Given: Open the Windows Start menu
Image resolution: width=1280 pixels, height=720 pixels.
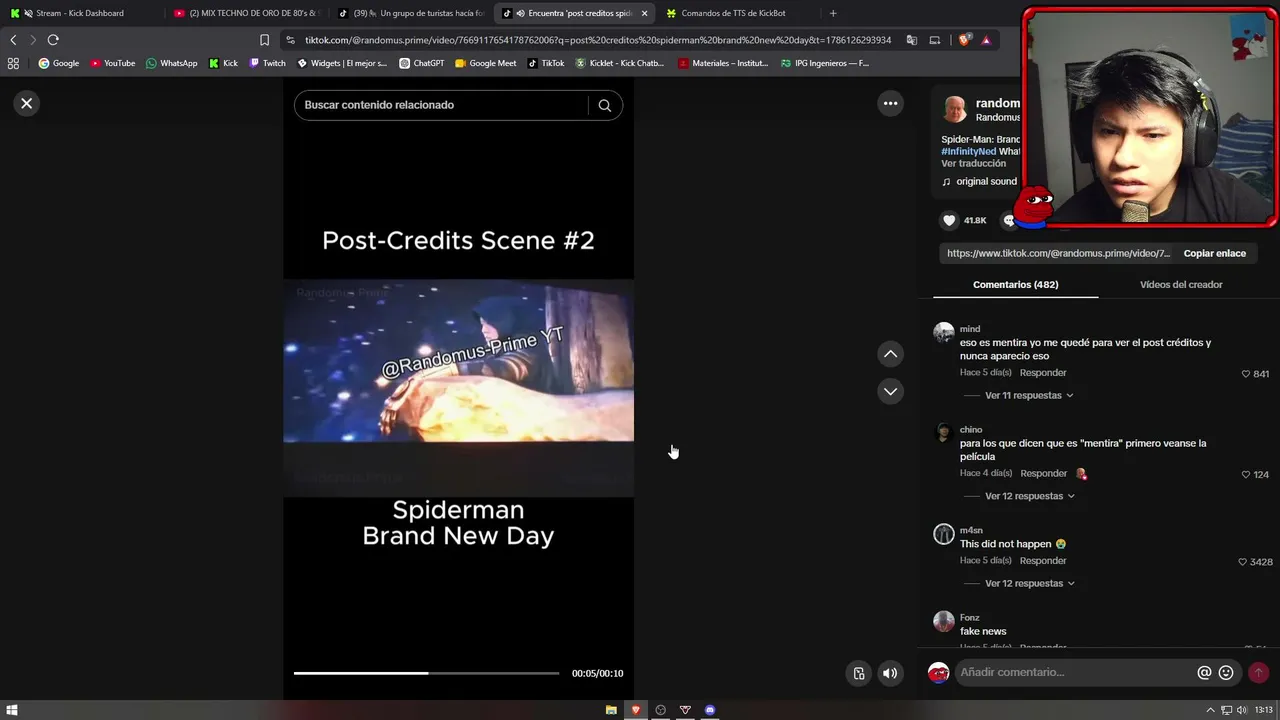Looking at the screenshot, I should pyautogui.click(x=12, y=710).
